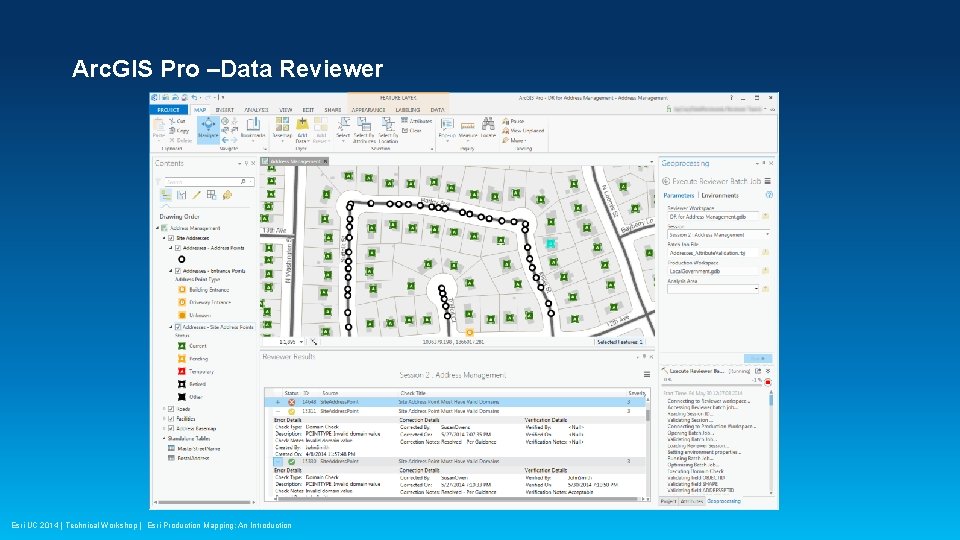Collapse the Site Addresses group
Screen dimensions: 960x540
[164, 238]
